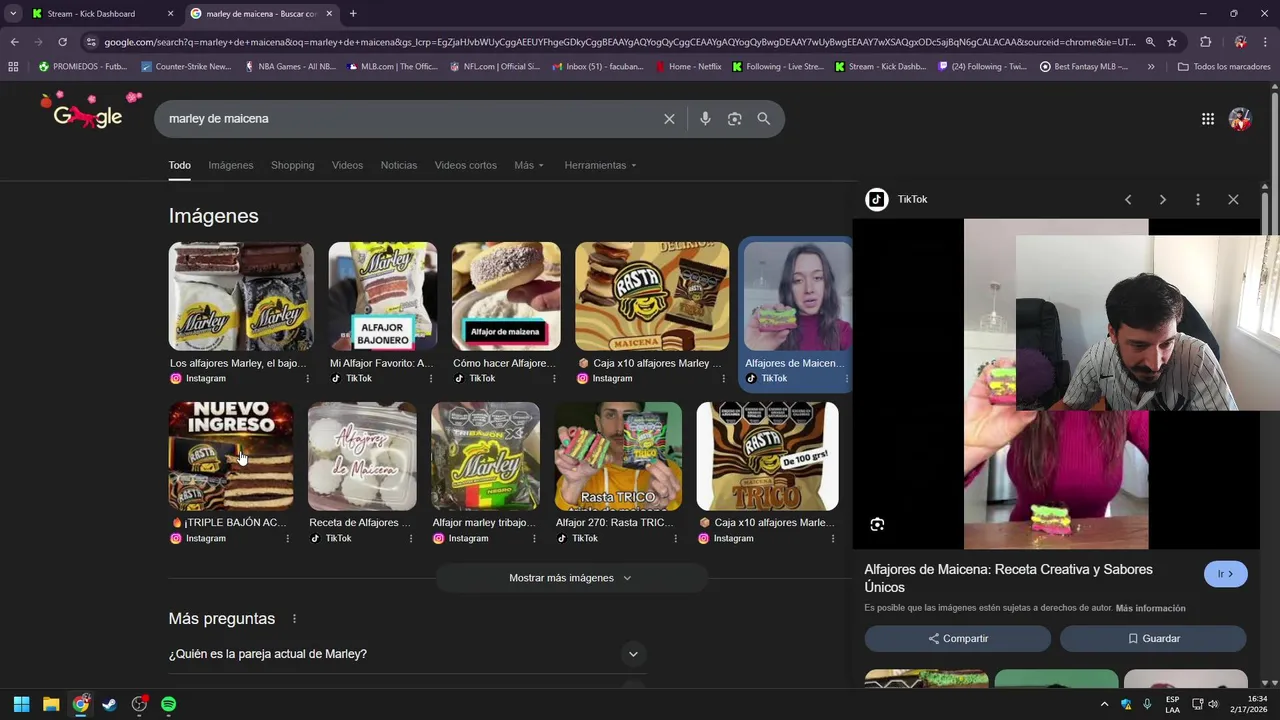Bookmark this page with star icon

tap(1172, 42)
